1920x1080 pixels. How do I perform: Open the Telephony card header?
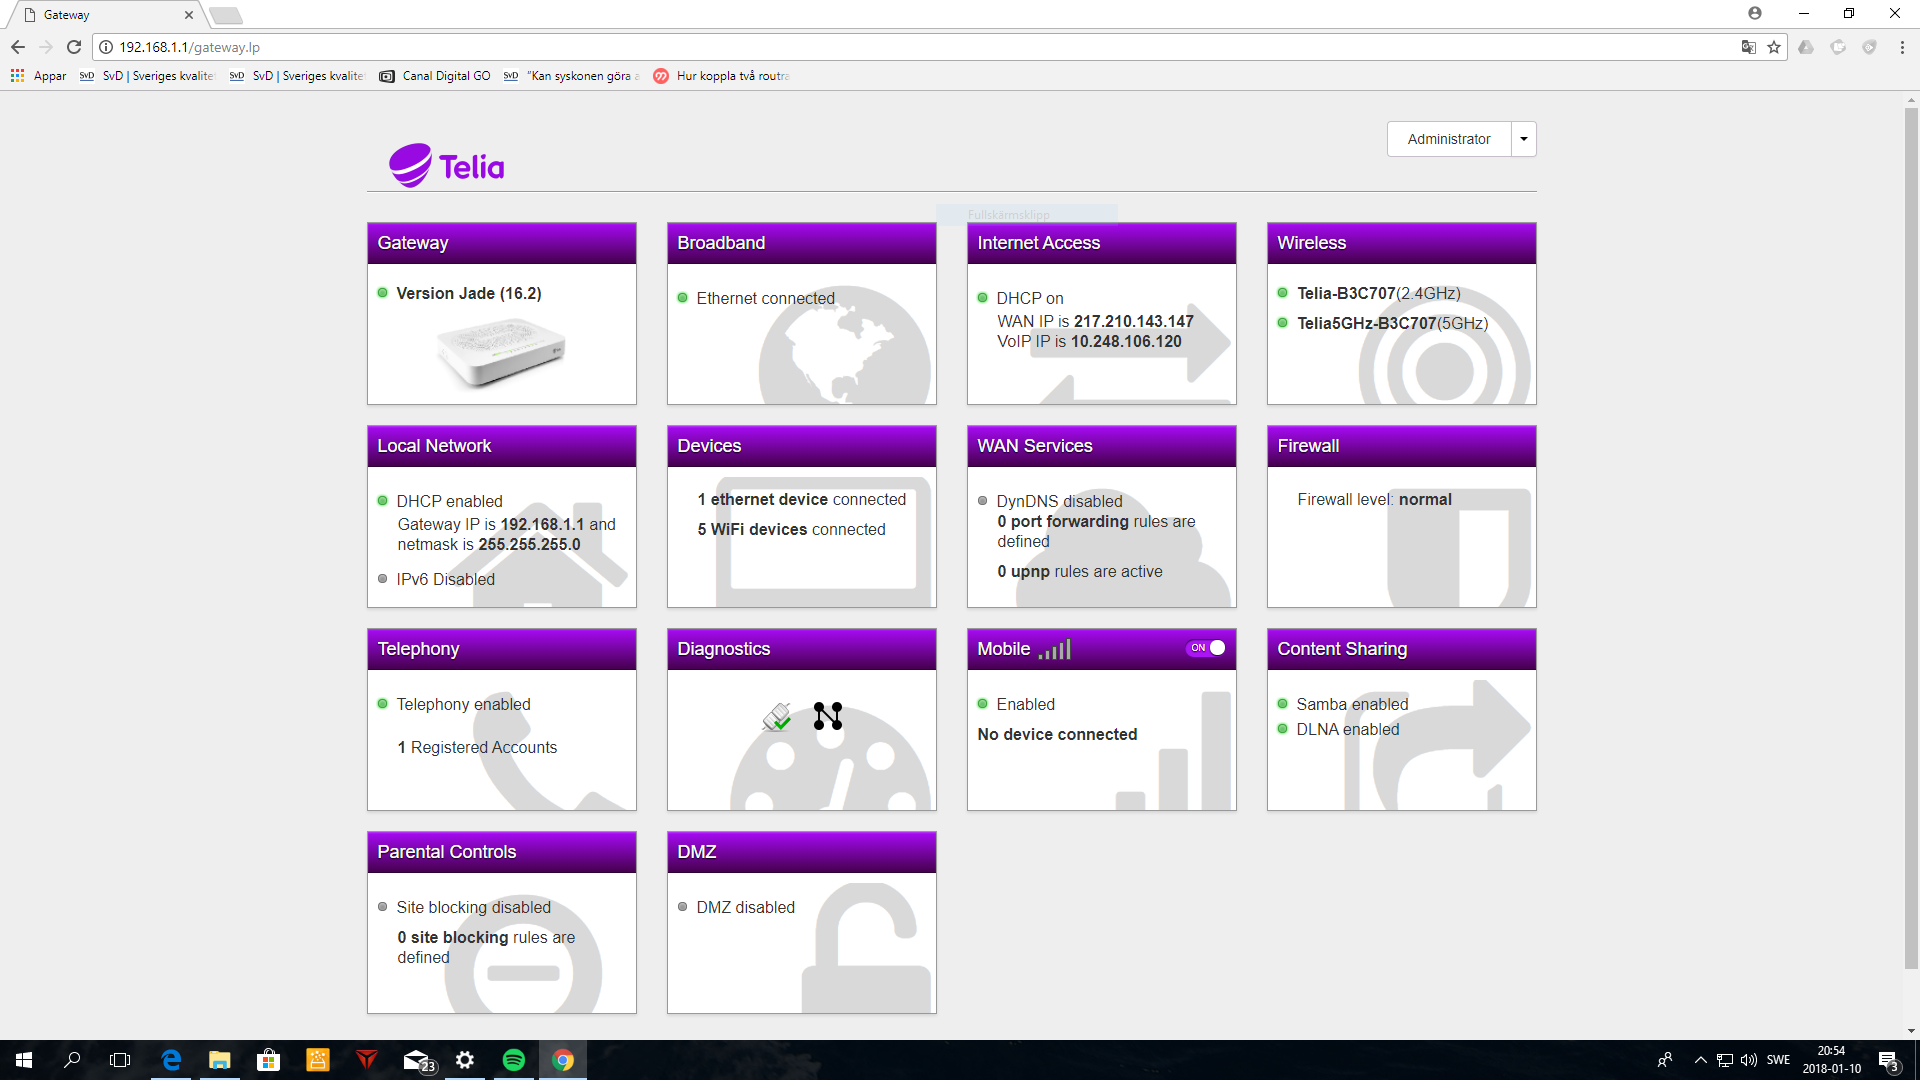point(502,649)
